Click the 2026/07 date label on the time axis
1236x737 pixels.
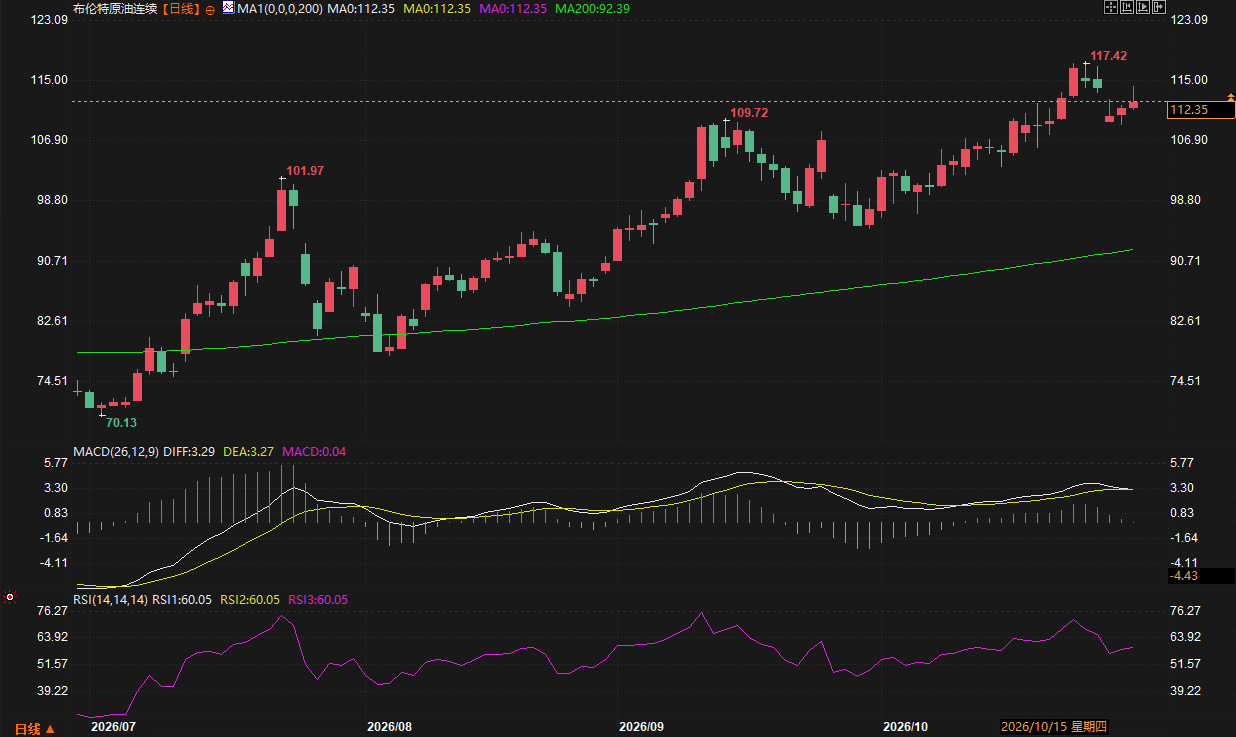pos(113,727)
